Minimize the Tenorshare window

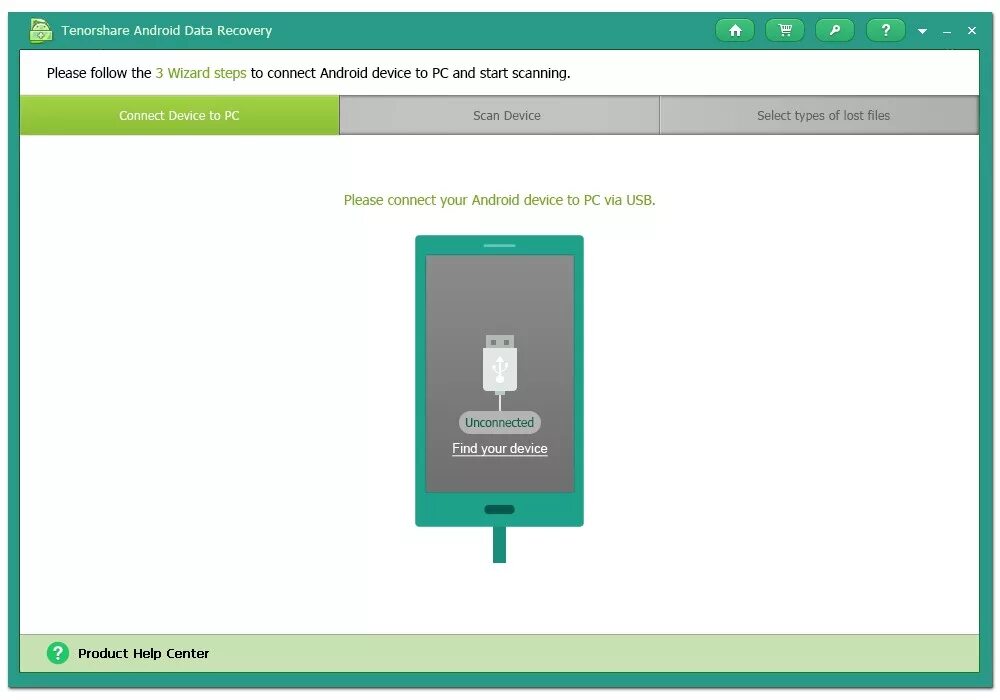pos(947,31)
